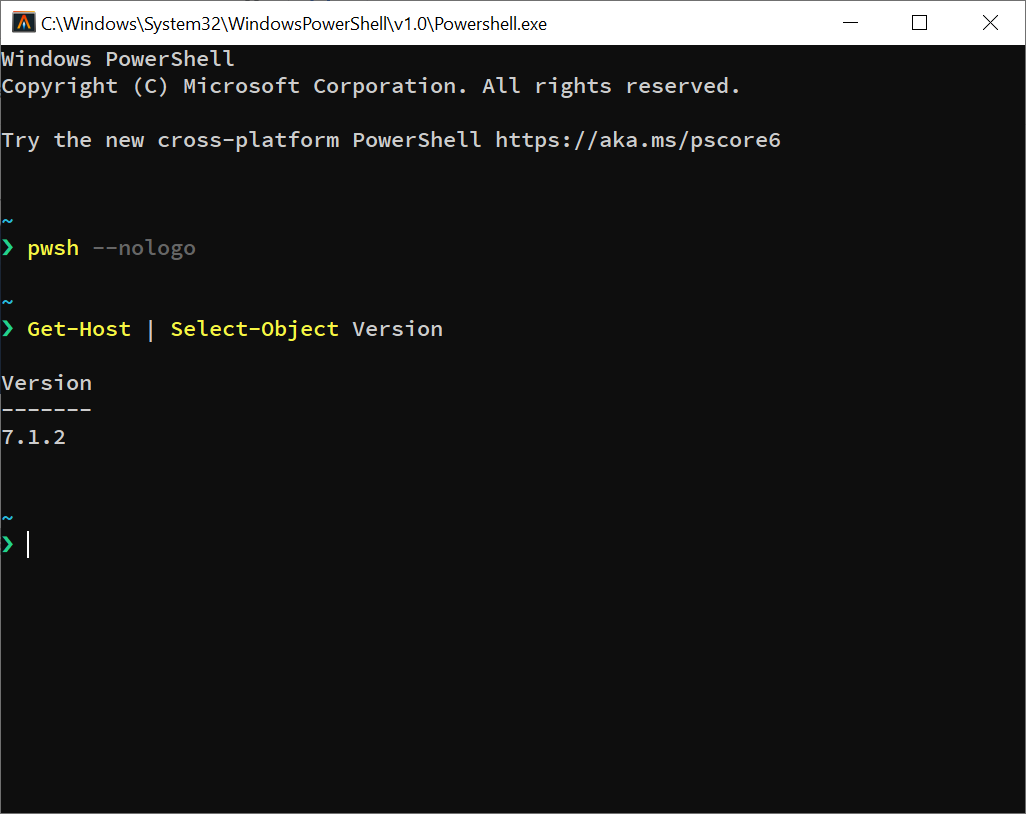Click the yellow prompt arrow before pwsh
Image resolution: width=1026 pixels, height=814 pixels.
point(8,247)
